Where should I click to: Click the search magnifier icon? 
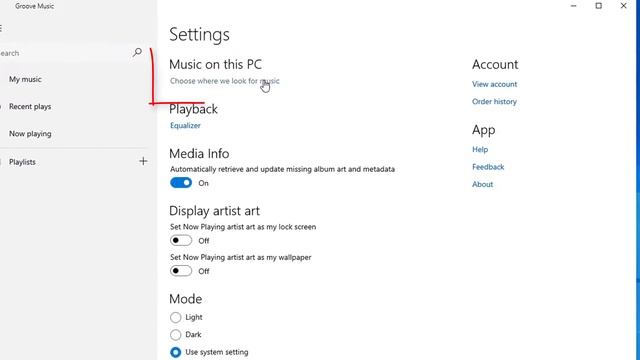(x=137, y=52)
